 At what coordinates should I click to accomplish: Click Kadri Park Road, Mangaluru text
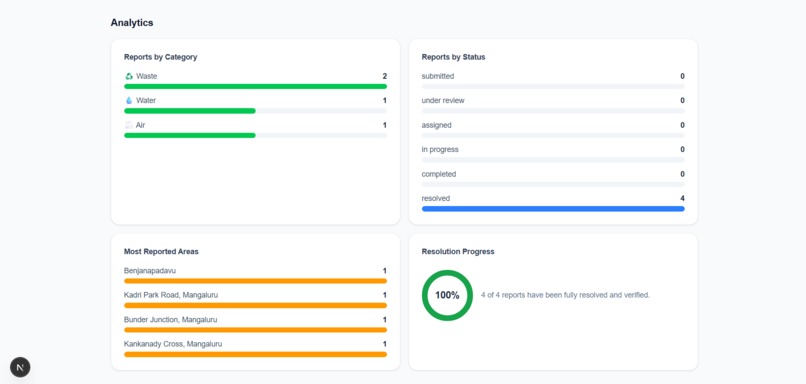point(171,295)
